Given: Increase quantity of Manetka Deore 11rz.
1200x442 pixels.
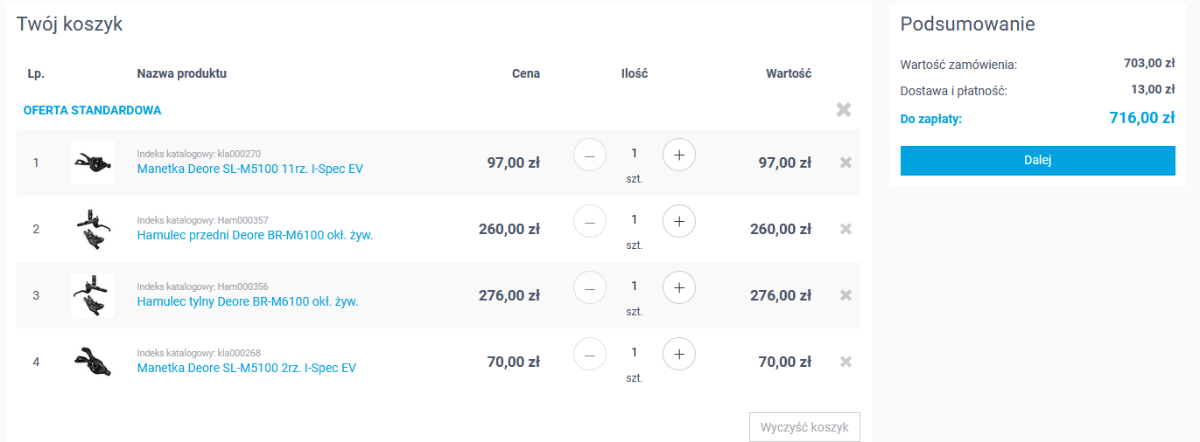Looking at the screenshot, I should click(679, 155).
